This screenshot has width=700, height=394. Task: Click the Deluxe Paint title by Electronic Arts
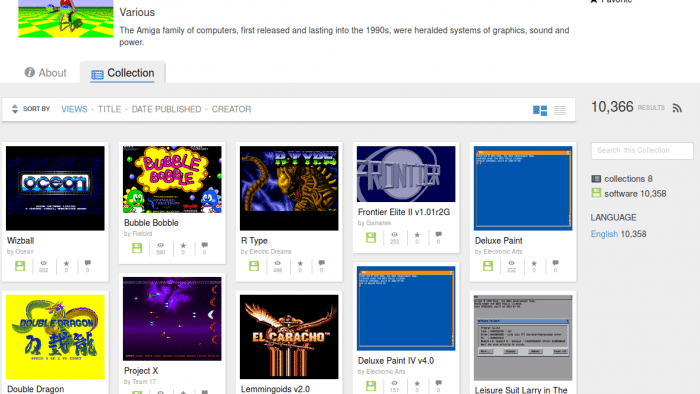(x=499, y=241)
